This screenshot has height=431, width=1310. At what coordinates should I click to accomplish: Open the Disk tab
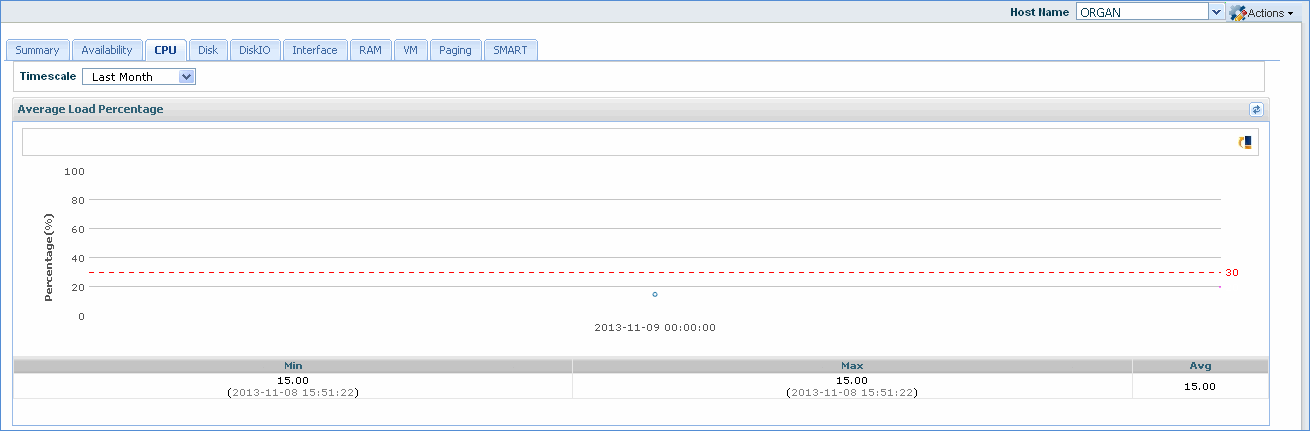[208, 50]
